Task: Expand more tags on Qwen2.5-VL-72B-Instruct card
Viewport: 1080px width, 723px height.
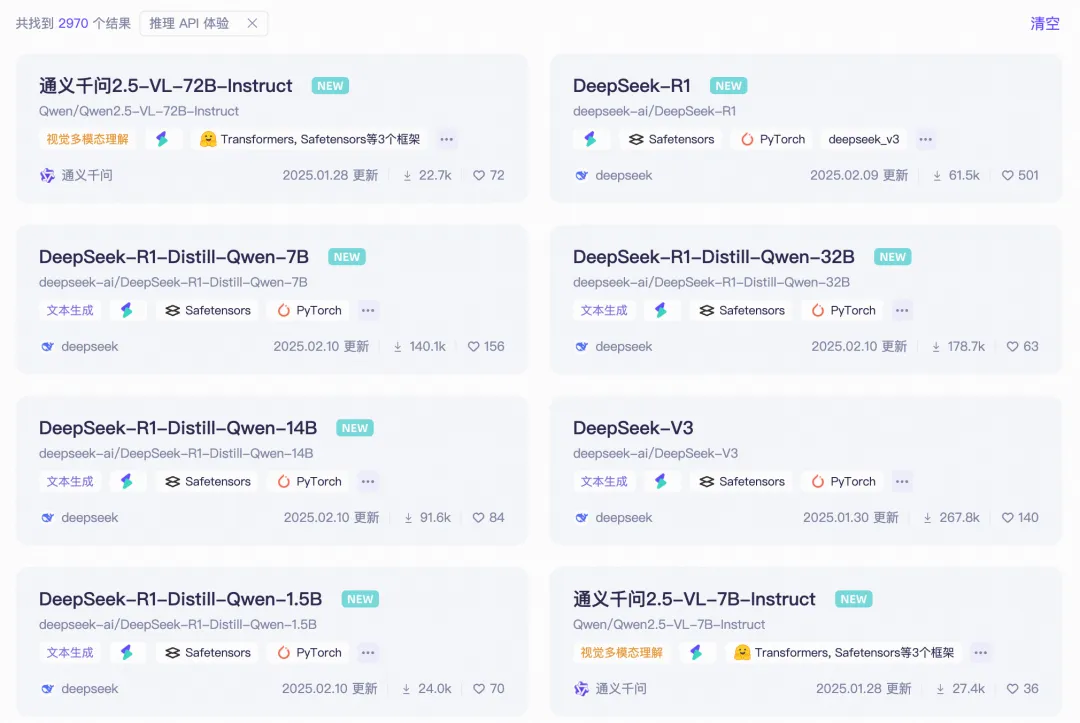Action: pos(446,139)
